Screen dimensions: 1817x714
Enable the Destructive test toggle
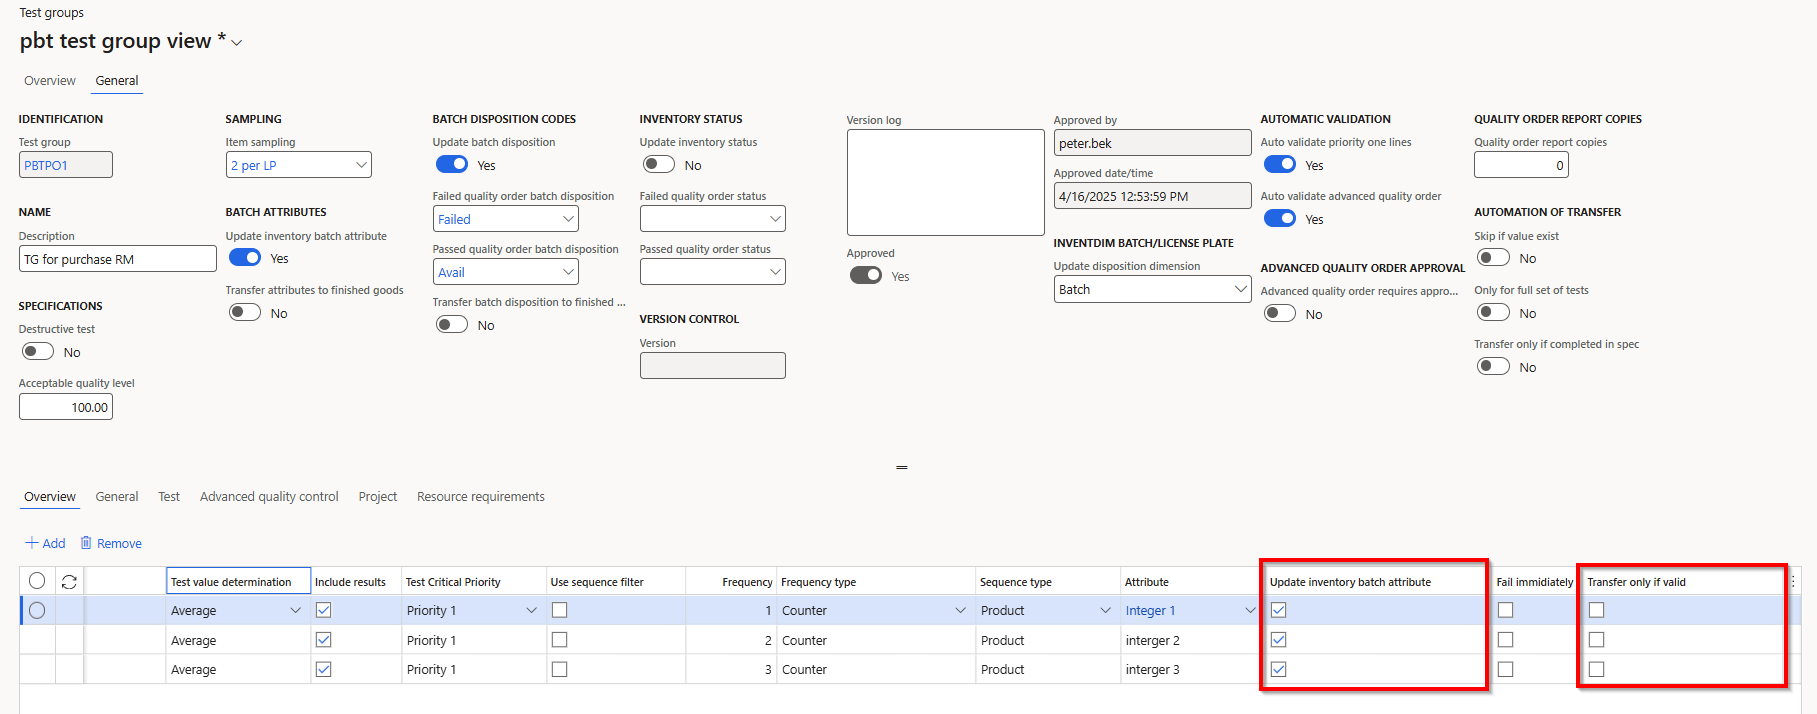point(38,351)
